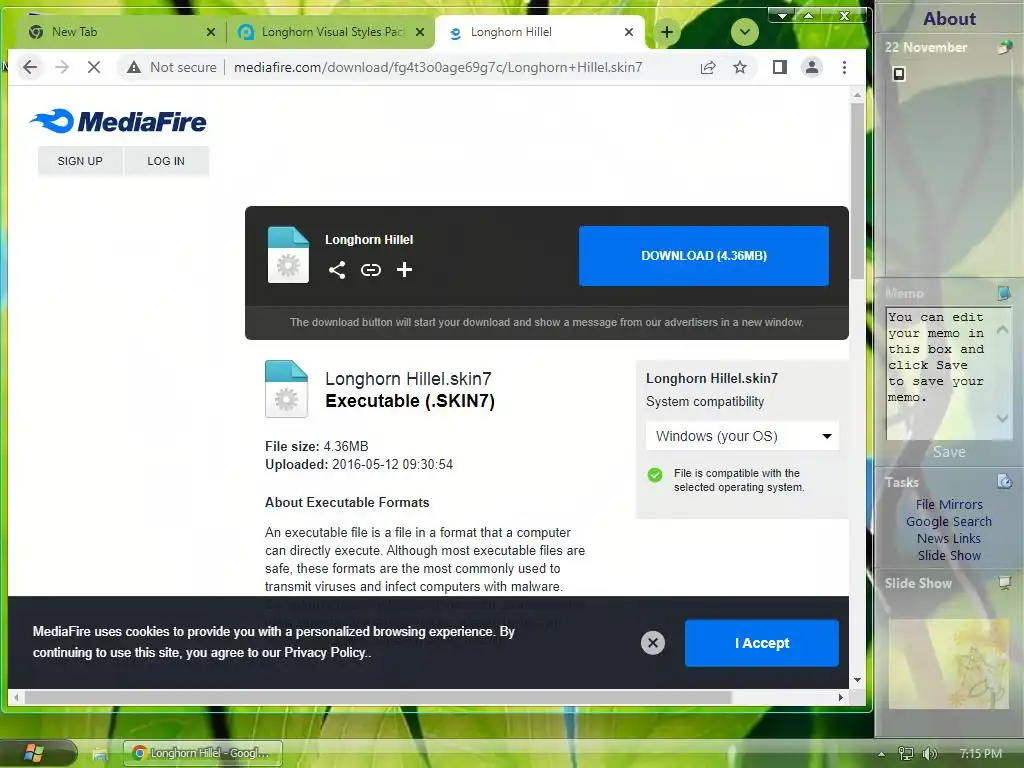This screenshot has height=768, width=1024.
Task: Open the Chrome profile avatar
Action: [812, 67]
